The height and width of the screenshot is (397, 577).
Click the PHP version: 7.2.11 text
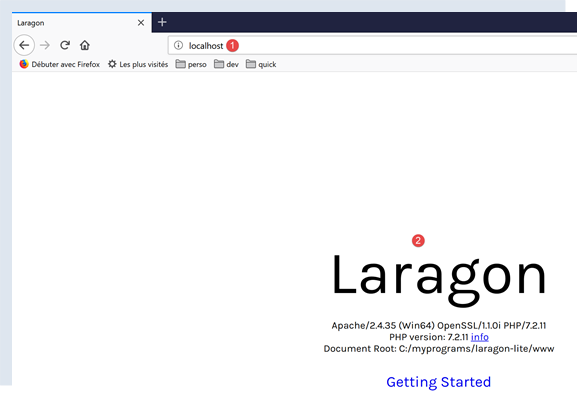pyautogui.click(x=429, y=337)
